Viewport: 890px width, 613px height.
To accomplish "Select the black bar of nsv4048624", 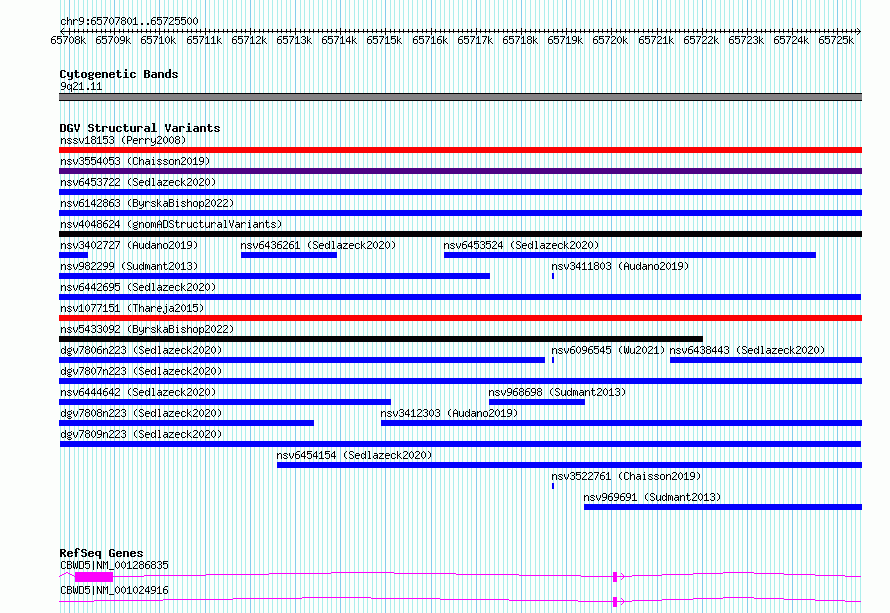I will tap(460, 234).
